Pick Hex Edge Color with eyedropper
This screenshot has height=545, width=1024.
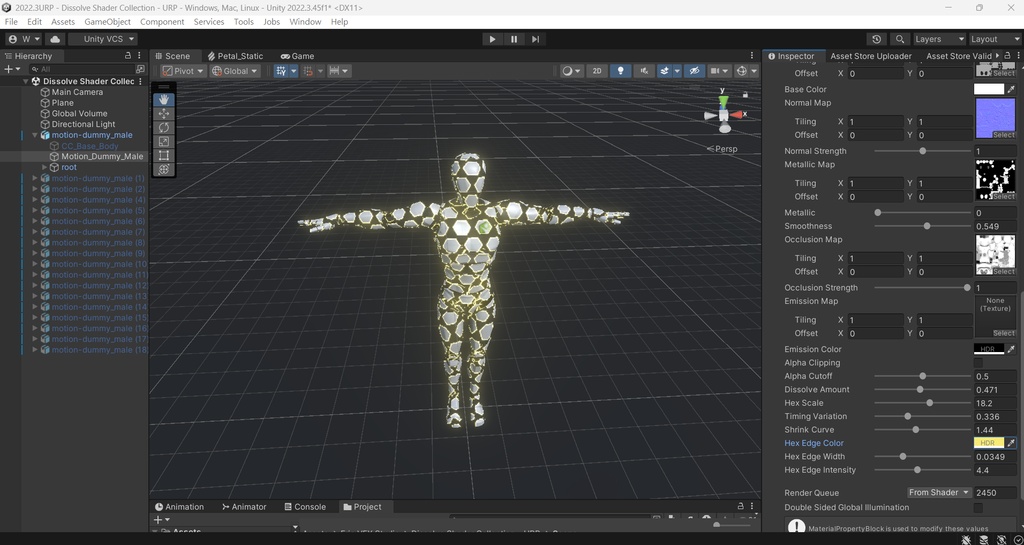coord(1012,443)
